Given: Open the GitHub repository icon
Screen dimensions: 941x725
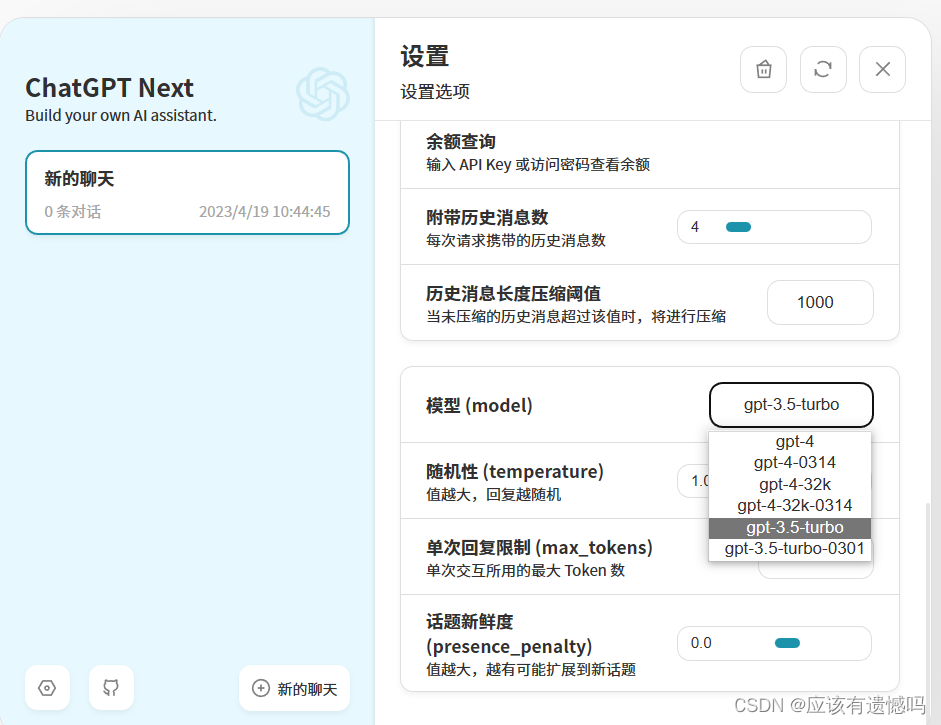Looking at the screenshot, I should tap(111, 688).
